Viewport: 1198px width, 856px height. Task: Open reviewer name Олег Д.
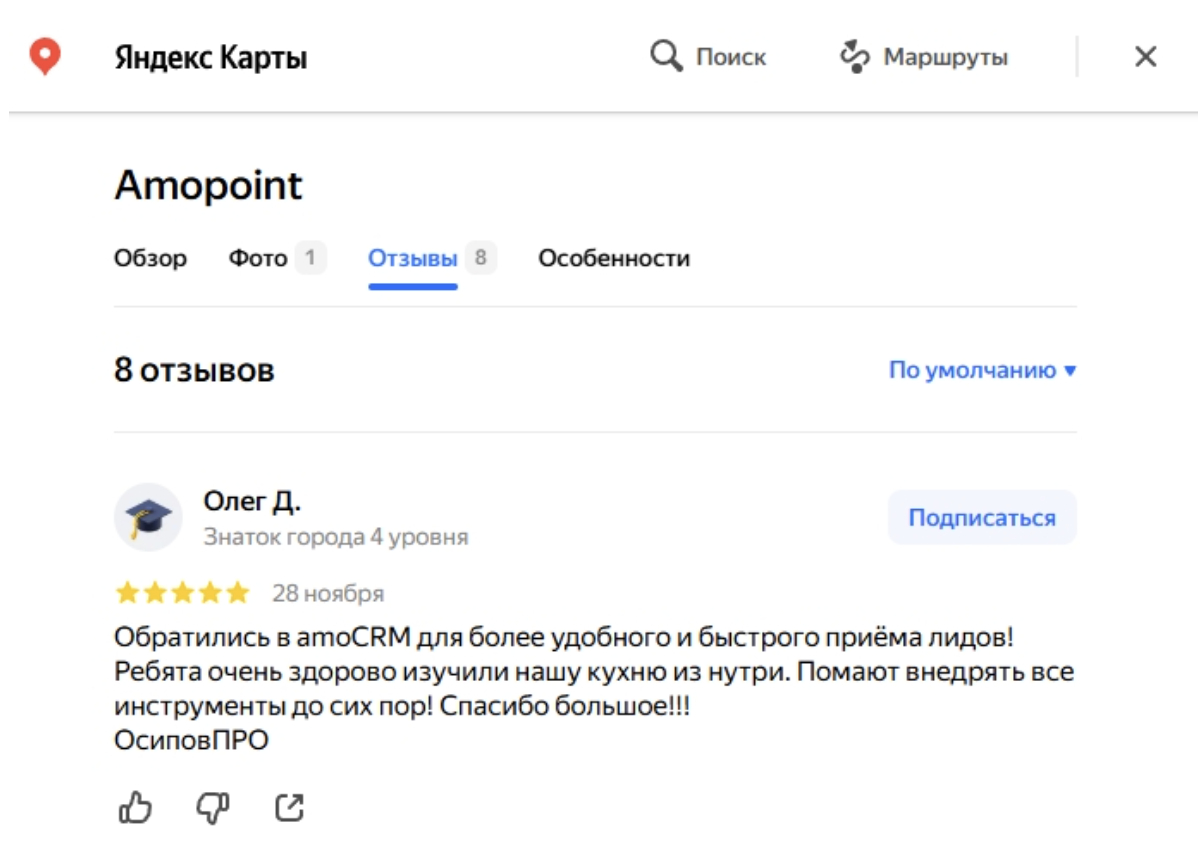(x=252, y=500)
